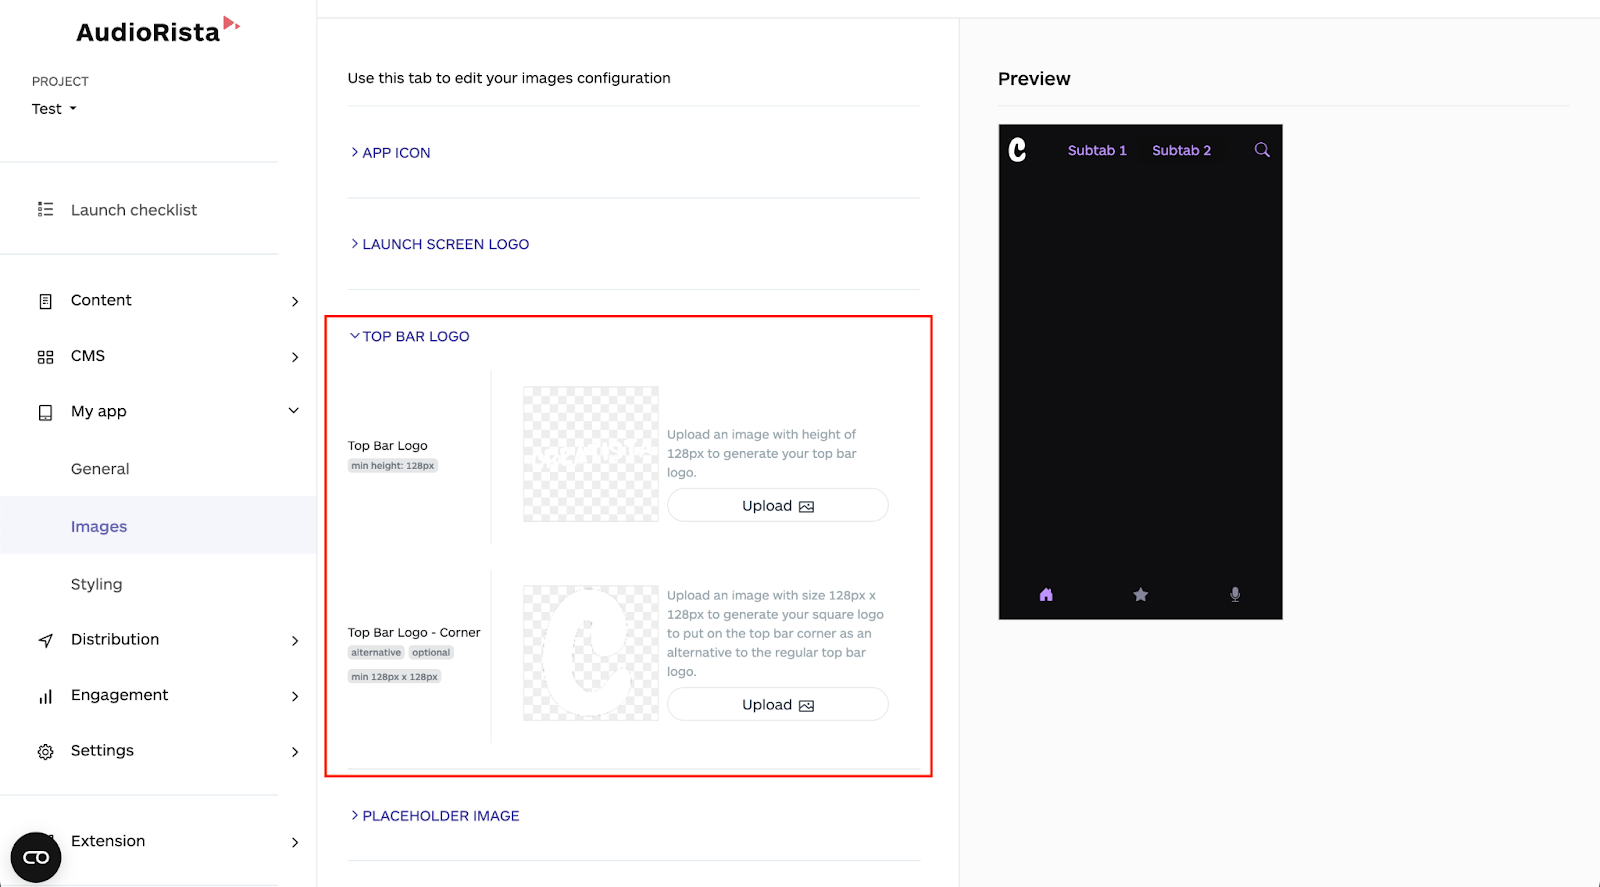Tap the preview microphone icon
1600x887 pixels.
[x=1235, y=595]
